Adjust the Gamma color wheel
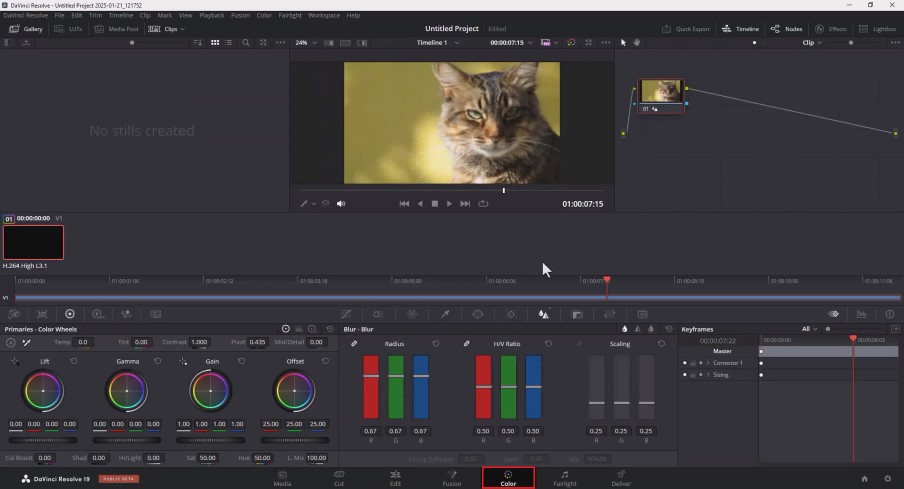Image resolution: width=904 pixels, height=489 pixels. point(127,391)
